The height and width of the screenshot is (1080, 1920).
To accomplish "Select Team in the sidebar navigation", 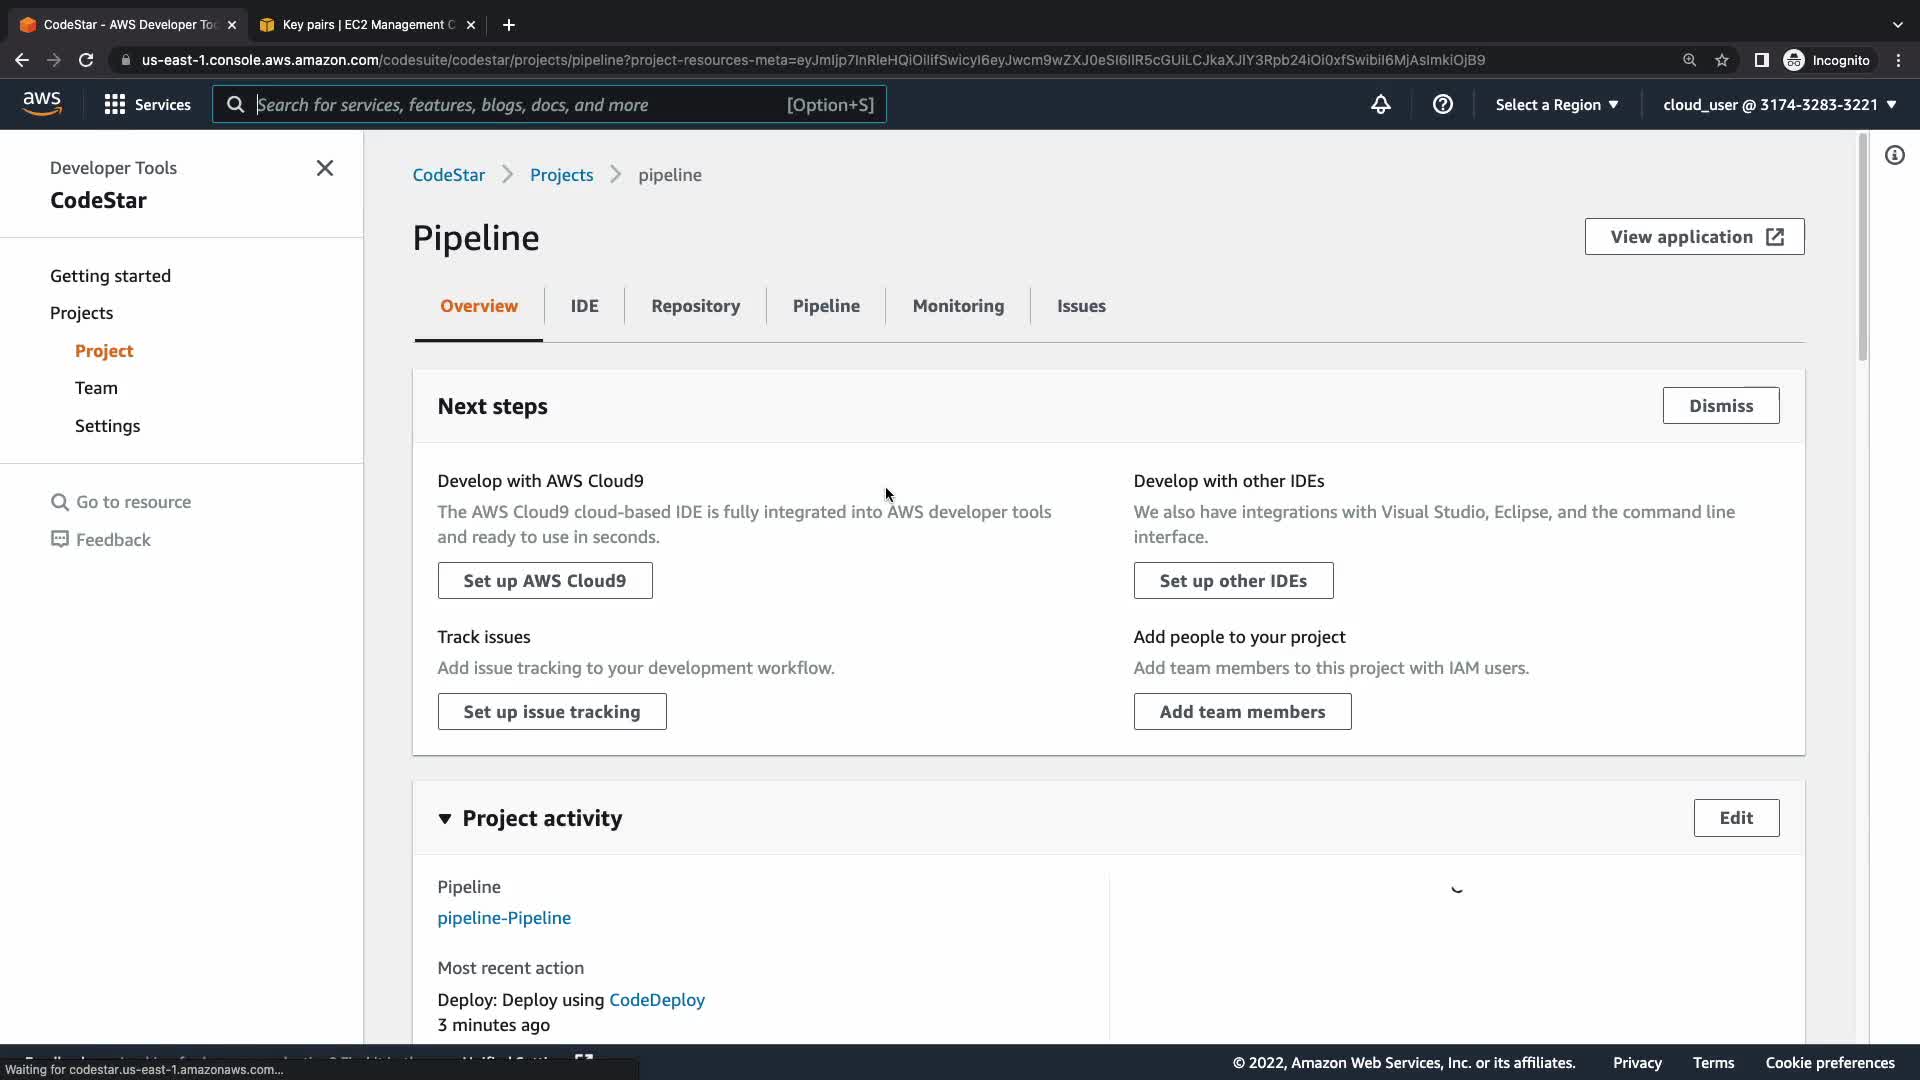I will coord(96,388).
